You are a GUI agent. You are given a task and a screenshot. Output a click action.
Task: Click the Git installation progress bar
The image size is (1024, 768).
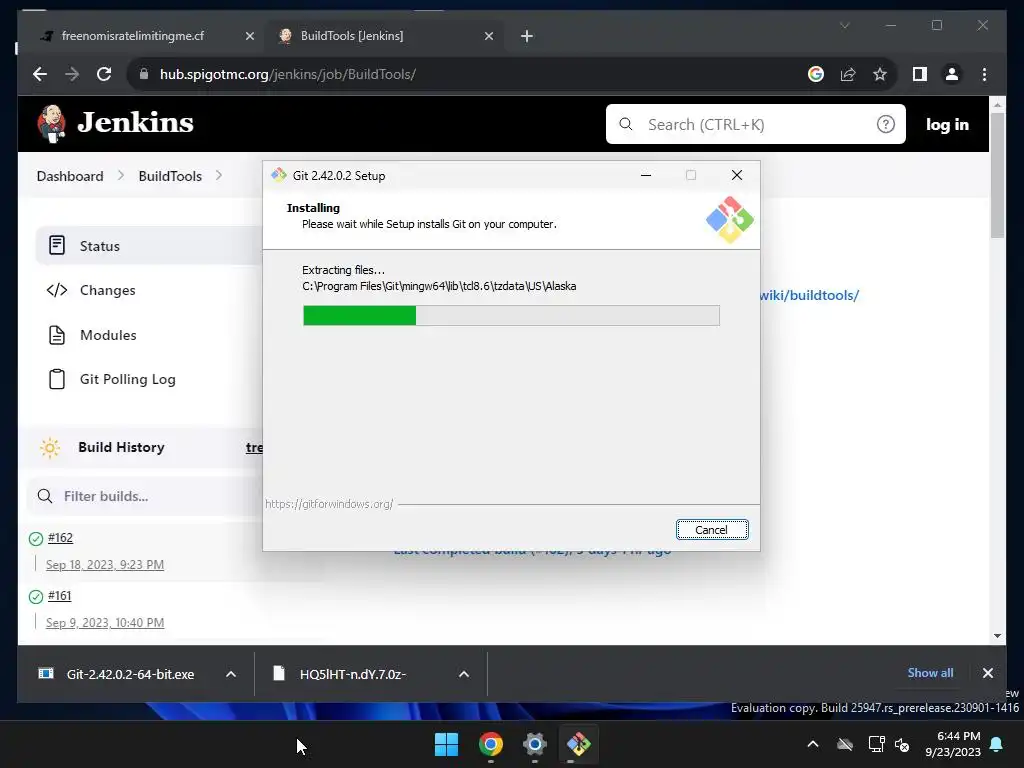511,315
